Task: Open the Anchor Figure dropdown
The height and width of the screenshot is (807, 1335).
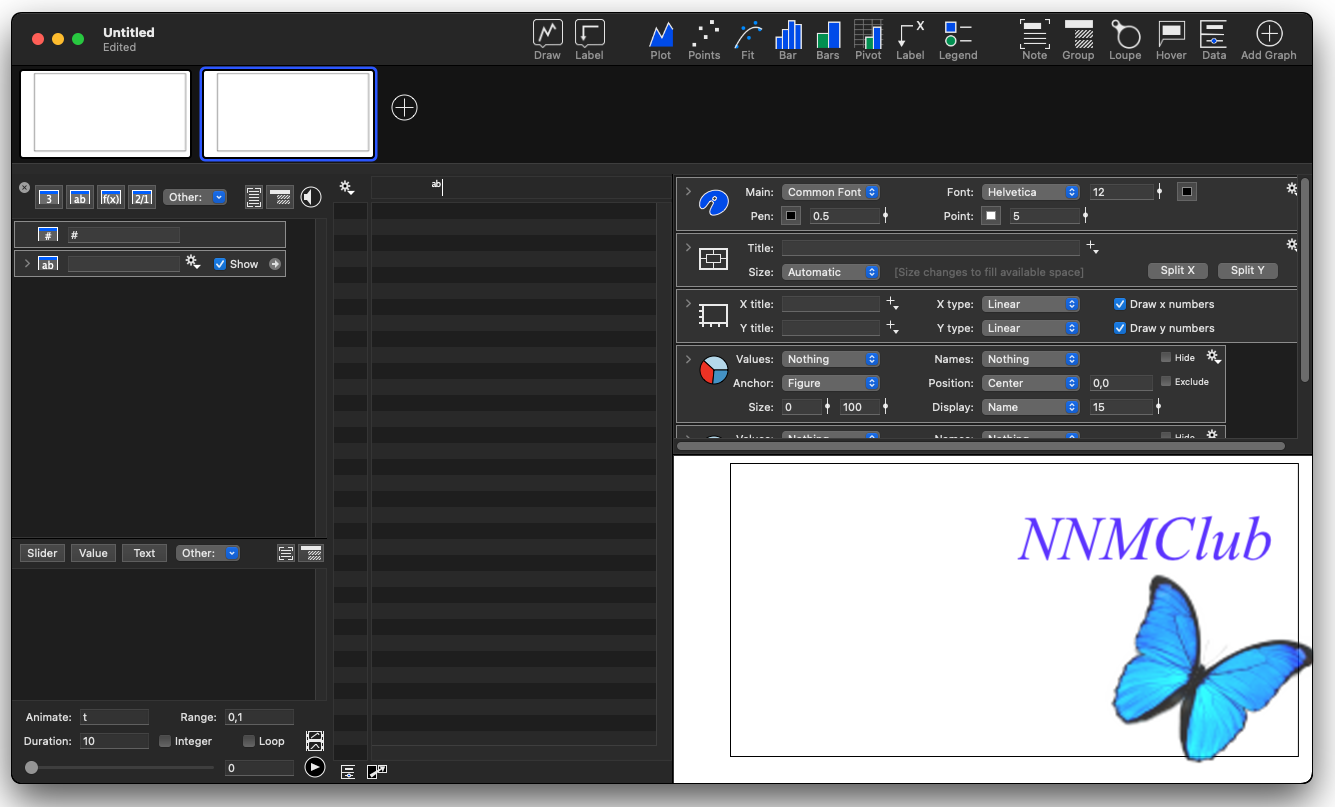Action: pyautogui.click(x=831, y=383)
